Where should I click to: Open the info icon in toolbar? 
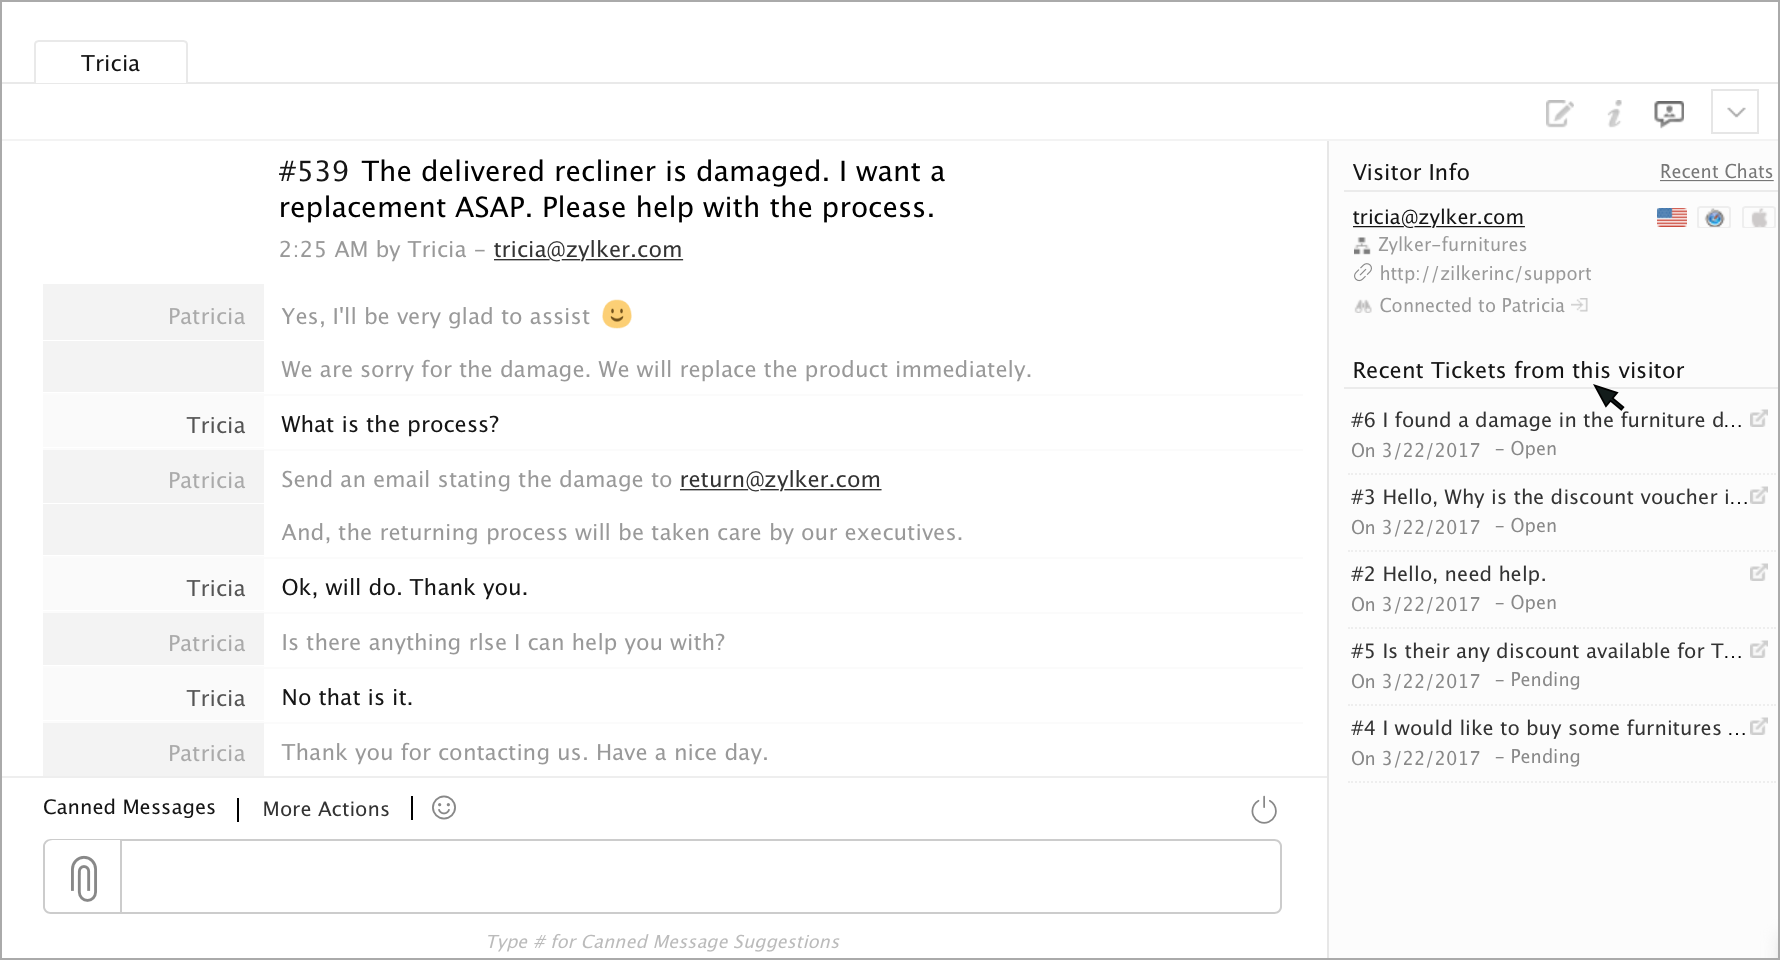(1614, 113)
